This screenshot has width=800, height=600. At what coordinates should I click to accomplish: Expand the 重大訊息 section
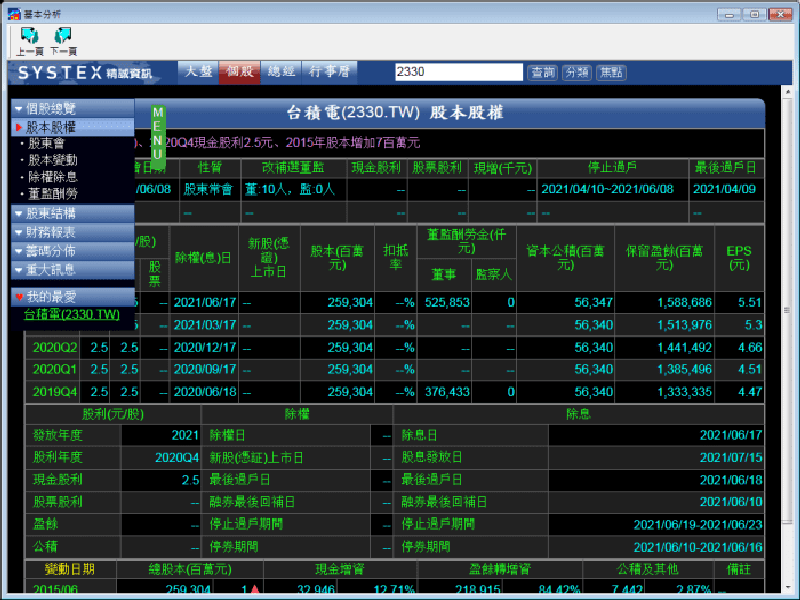tap(18, 270)
